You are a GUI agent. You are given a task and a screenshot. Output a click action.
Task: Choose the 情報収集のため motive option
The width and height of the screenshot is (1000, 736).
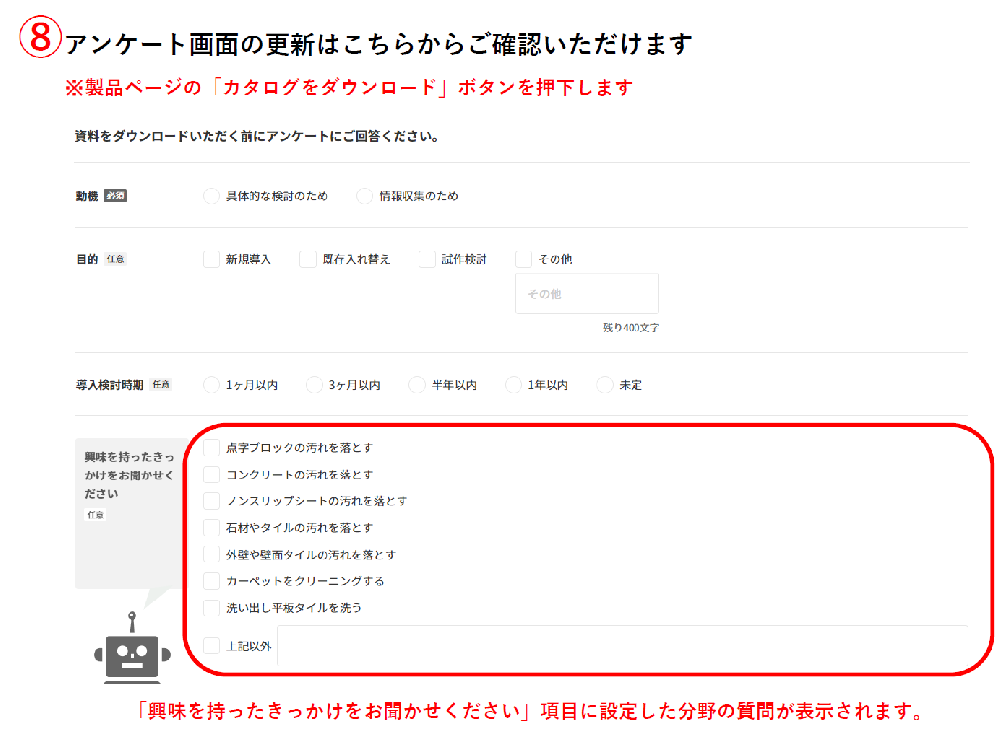[364, 196]
